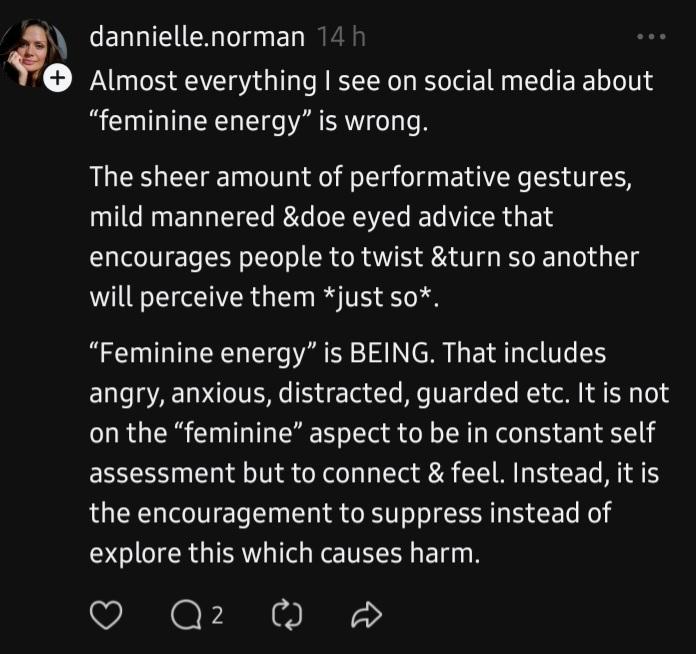This screenshot has width=696, height=654.
Task: Click the "doe eyed advice" text line
Action: click(x=321, y=217)
